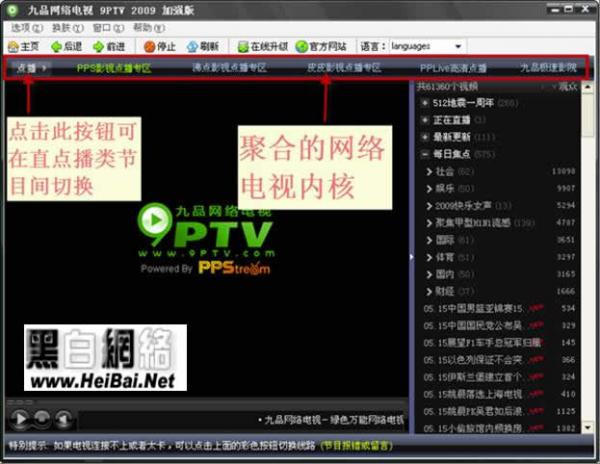Stop loading with the 停止 button
The height and width of the screenshot is (464, 600).
point(160,47)
